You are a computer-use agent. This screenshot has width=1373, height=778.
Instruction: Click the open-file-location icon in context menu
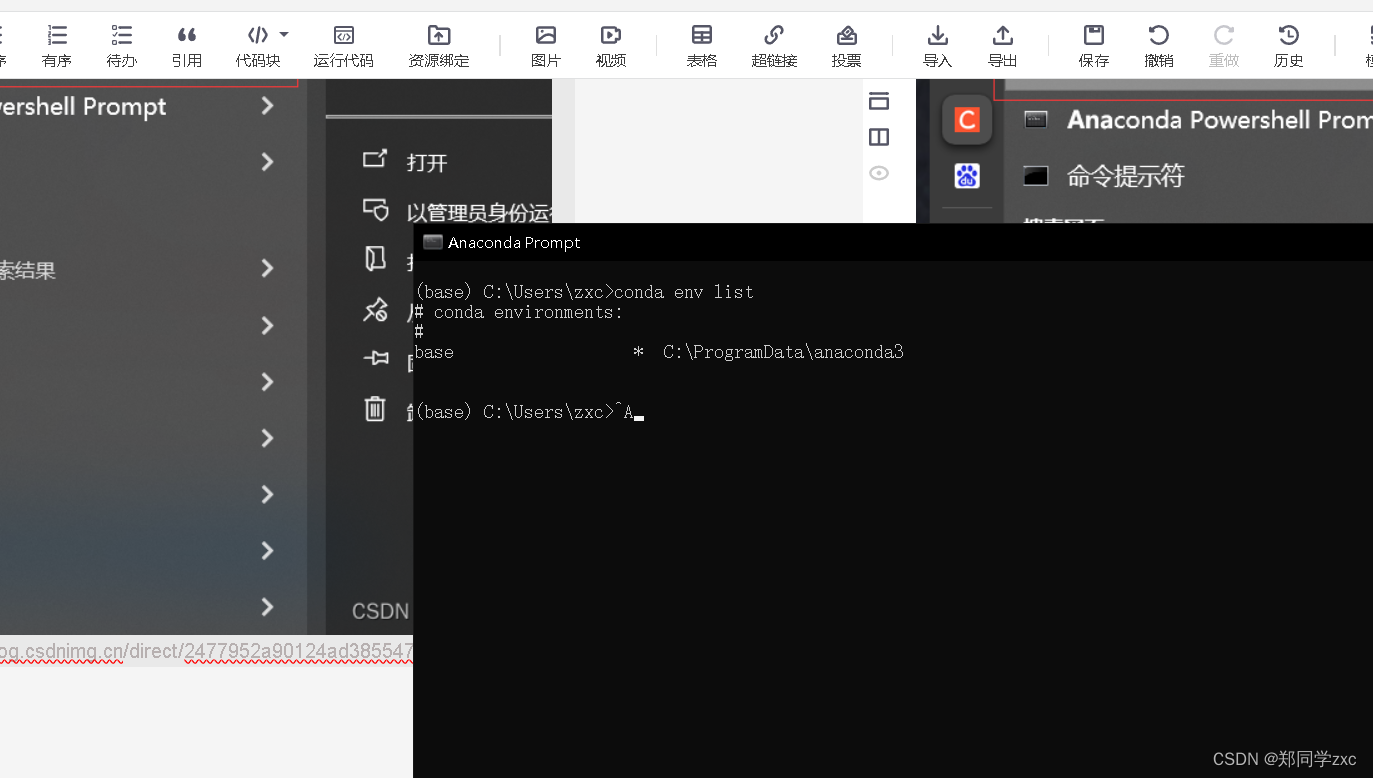(375, 259)
